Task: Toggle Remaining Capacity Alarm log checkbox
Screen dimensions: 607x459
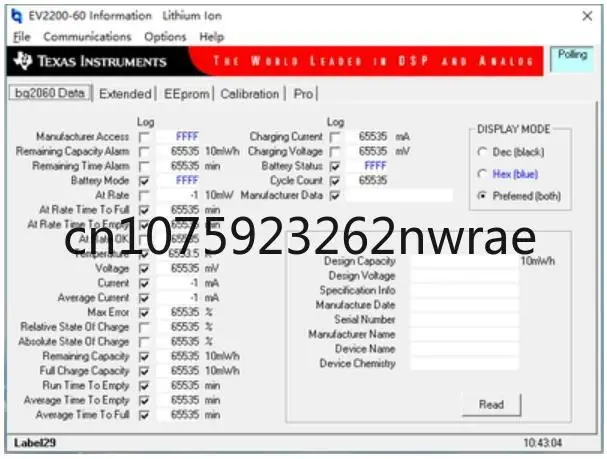Action: click(x=144, y=152)
